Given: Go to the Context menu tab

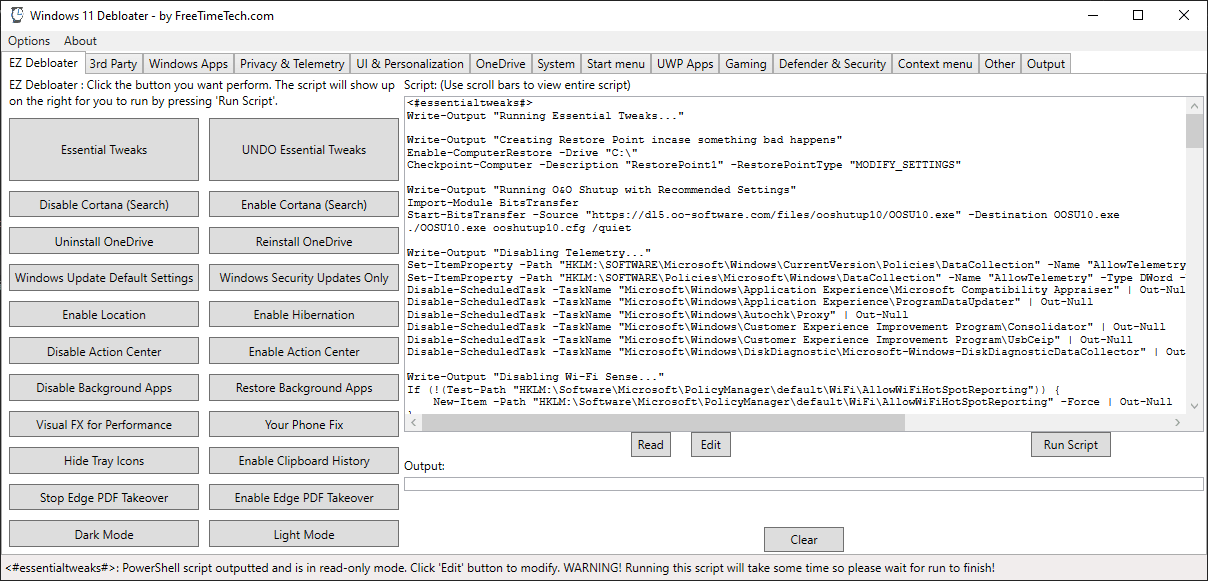Looking at the screenshot, I should pyautogui.click(x=935, y=63).
